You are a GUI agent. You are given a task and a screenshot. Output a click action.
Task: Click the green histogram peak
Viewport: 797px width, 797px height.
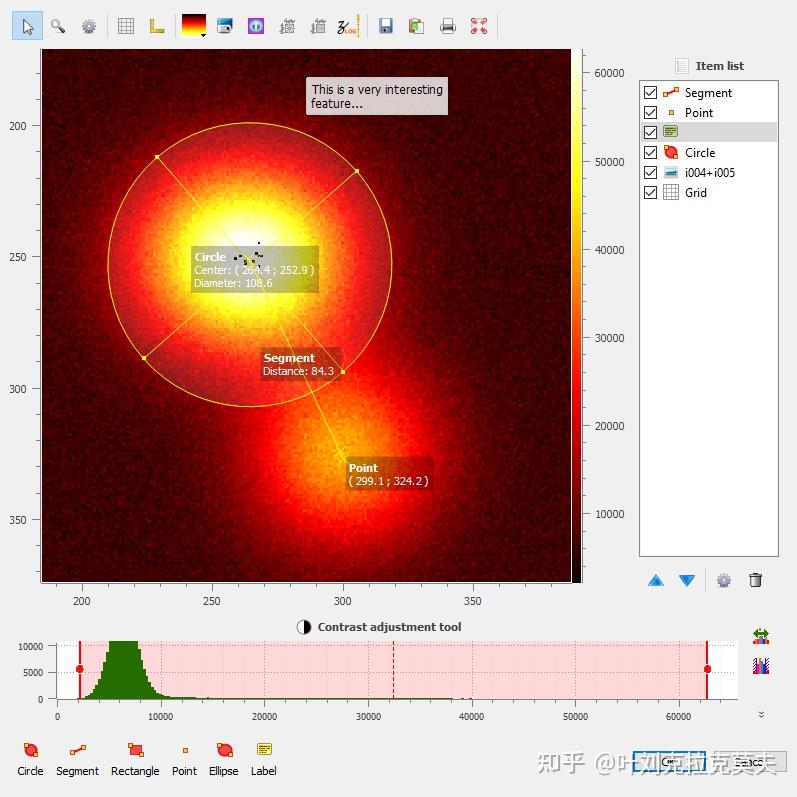point(124,669)
